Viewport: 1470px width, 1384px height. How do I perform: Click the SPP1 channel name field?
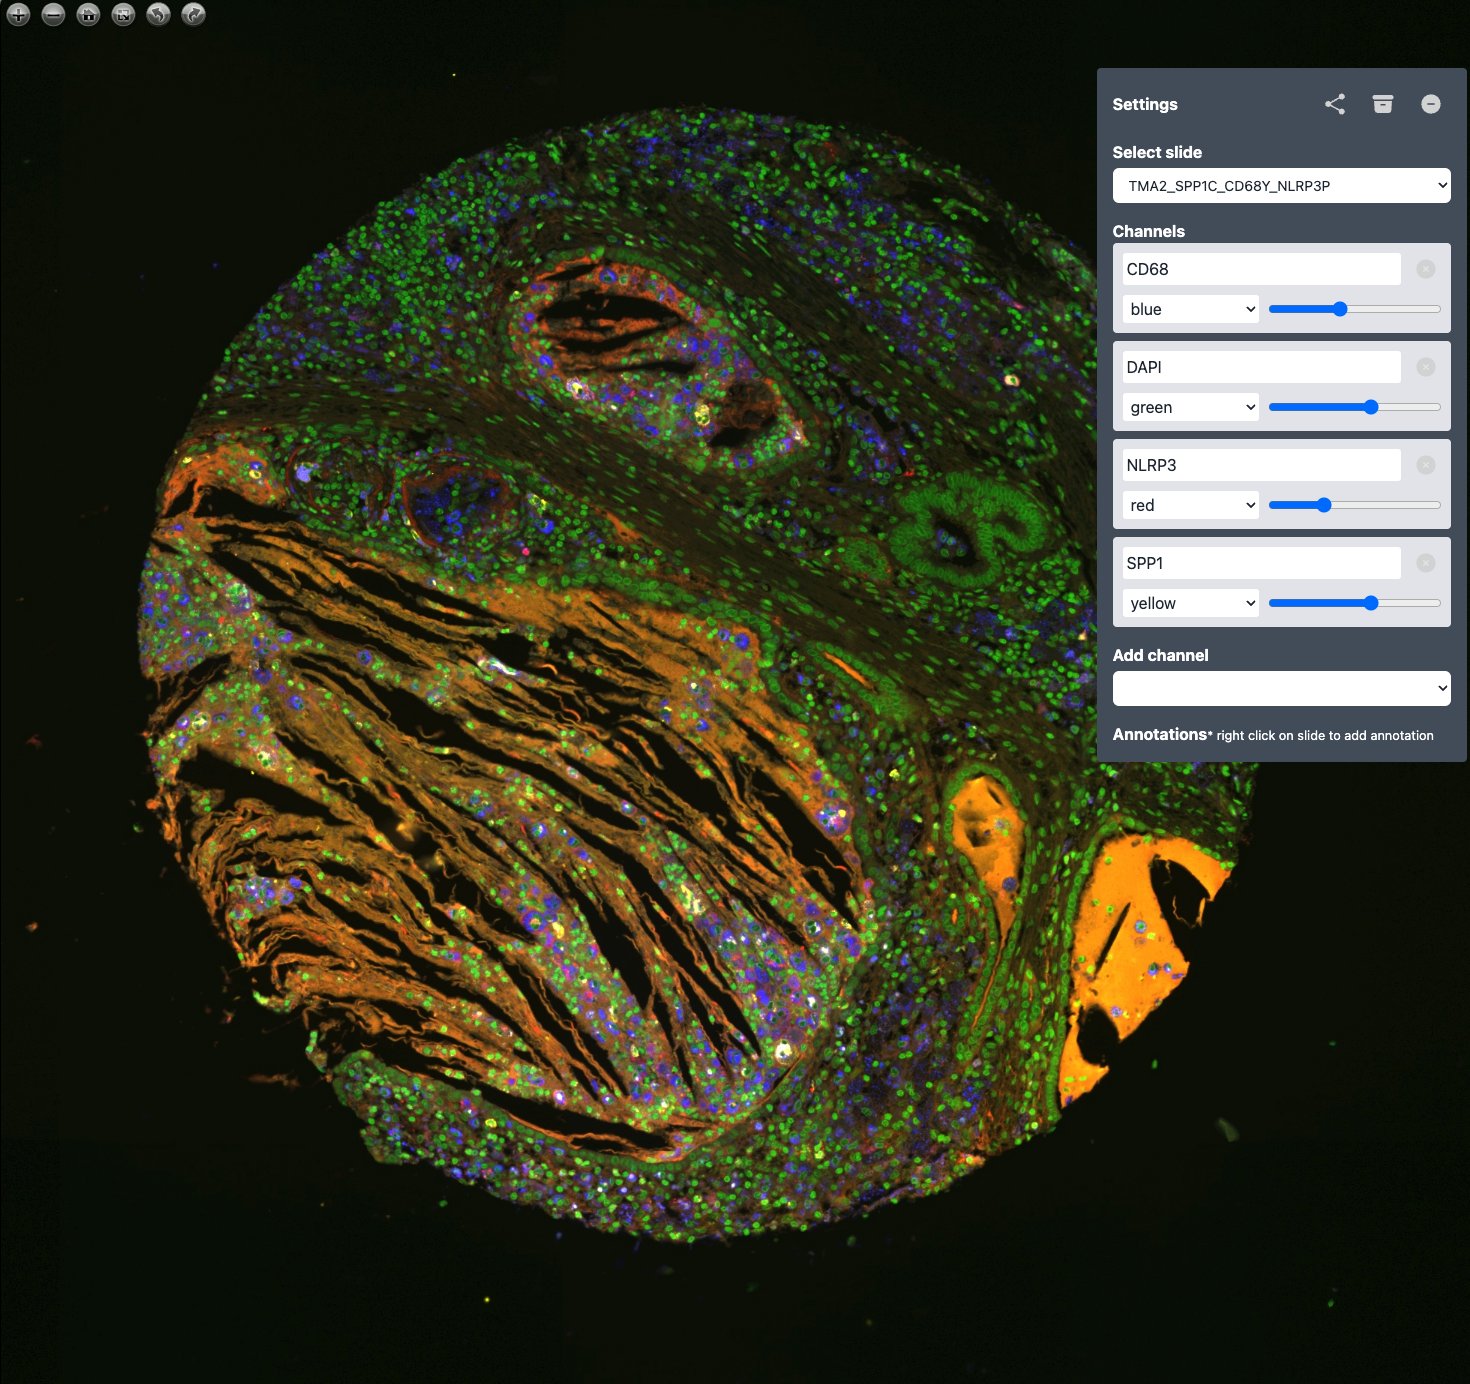1260,563
